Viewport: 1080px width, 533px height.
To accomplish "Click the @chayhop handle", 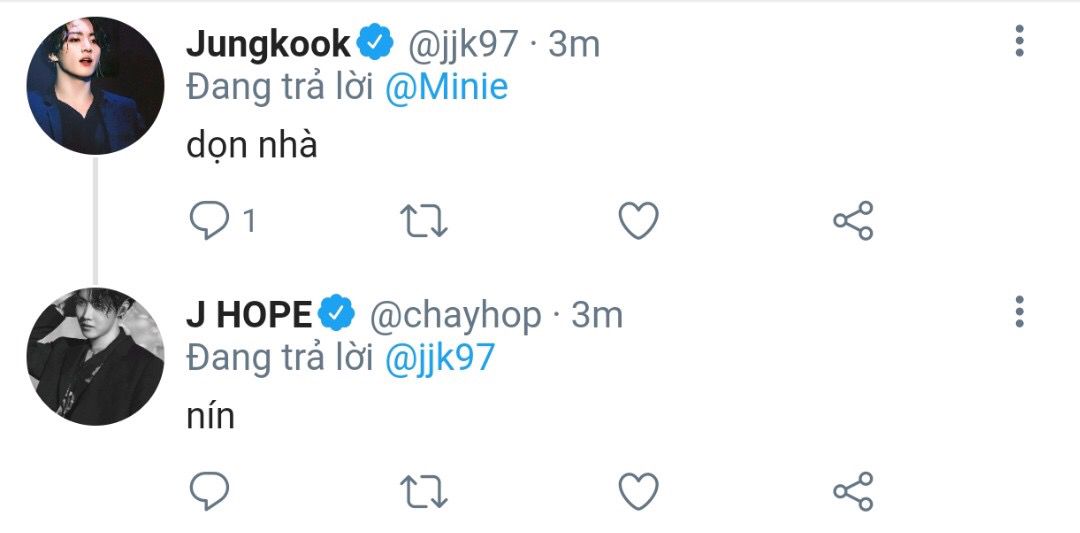I will point(455,315).
